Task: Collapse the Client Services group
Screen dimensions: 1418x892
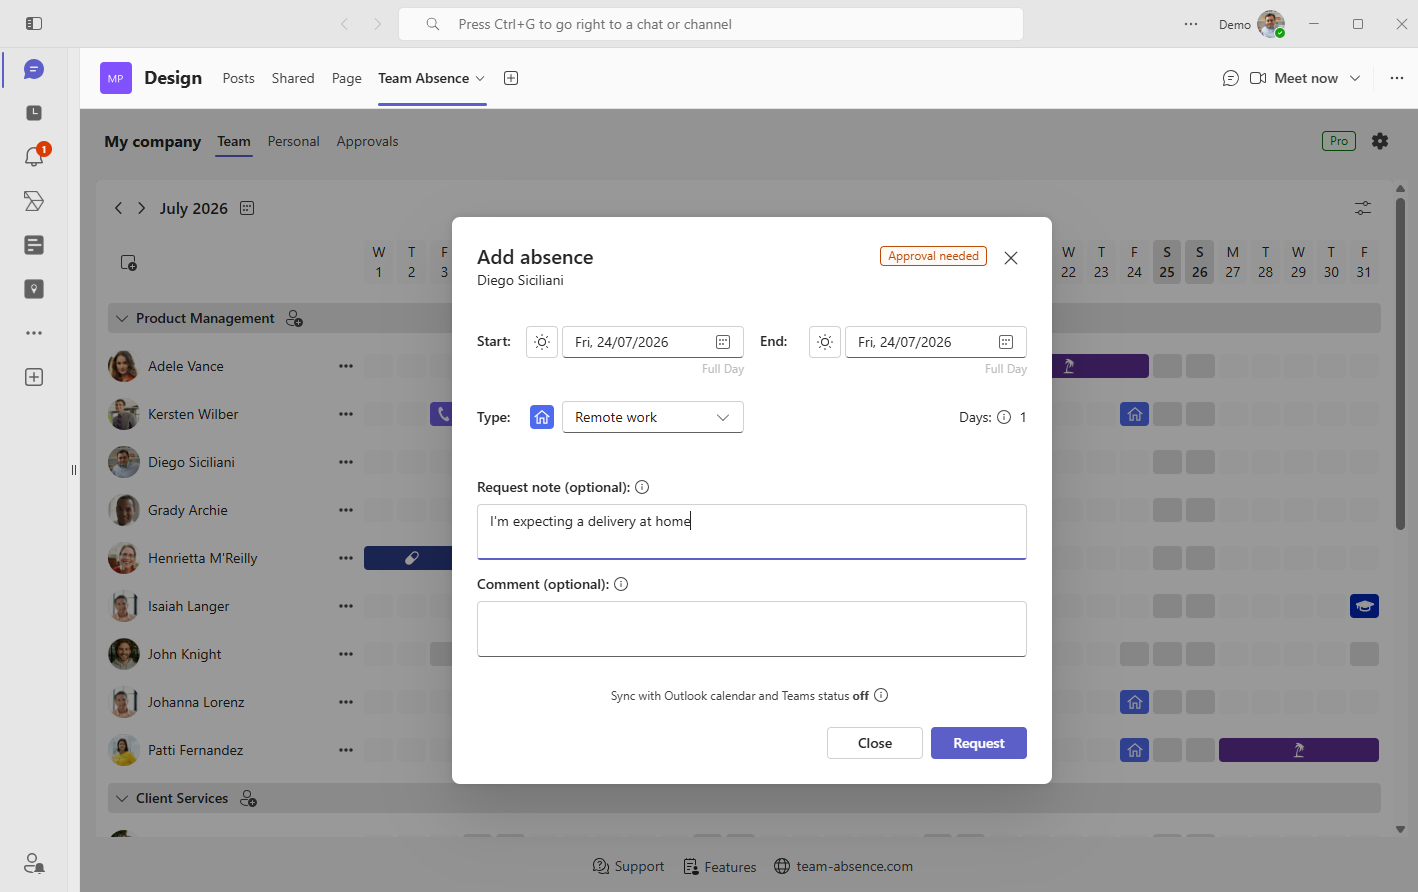Action: (122, 798)
